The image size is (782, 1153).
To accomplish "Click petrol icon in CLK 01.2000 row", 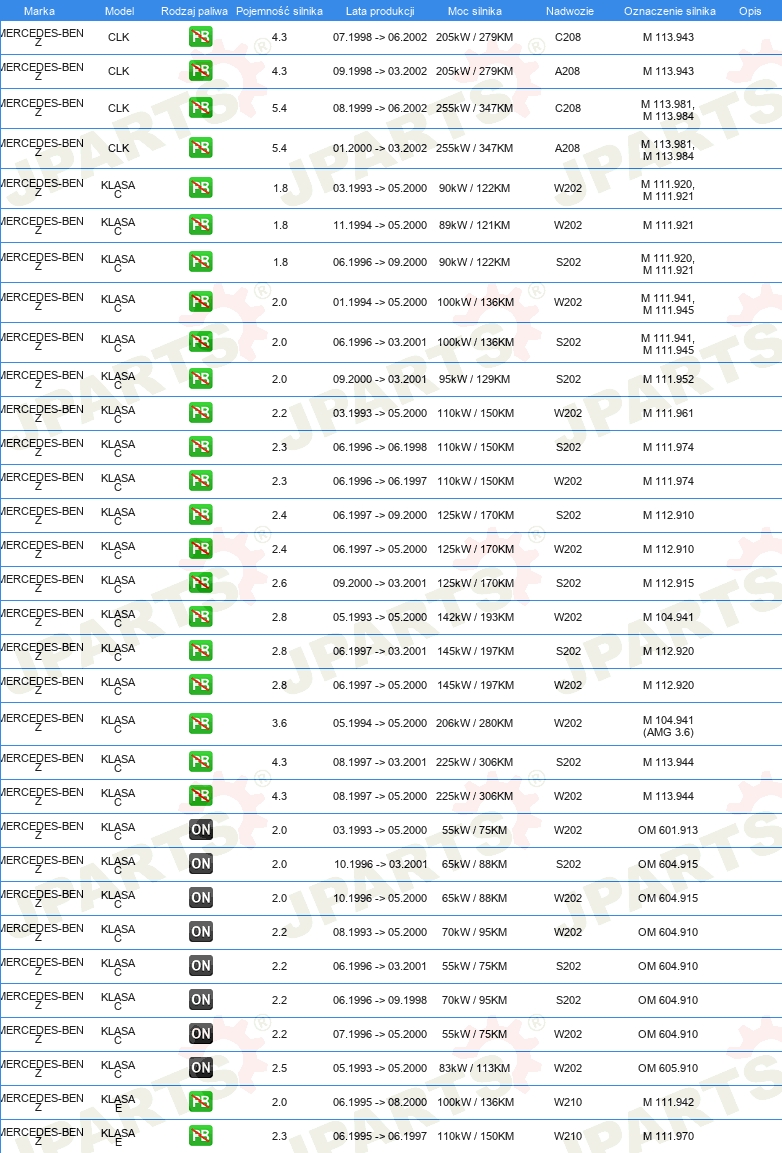I will click(x=200, y=147).
